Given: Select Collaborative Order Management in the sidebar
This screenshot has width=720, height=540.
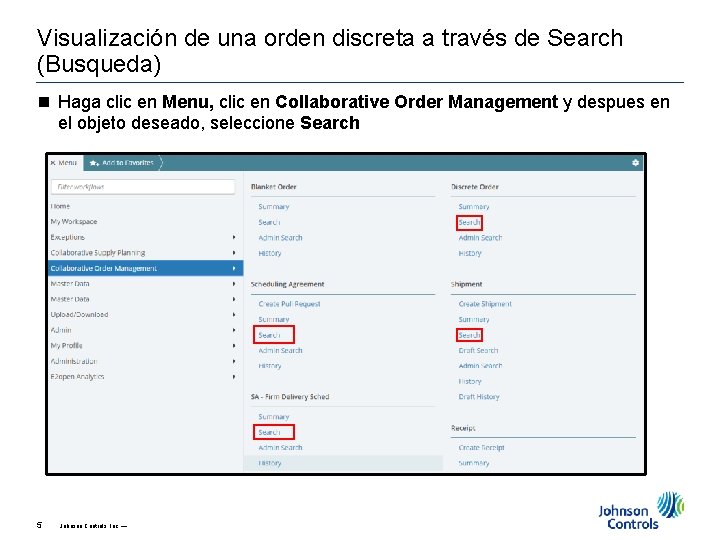Looking at the screenshot, I should [146, 268].
